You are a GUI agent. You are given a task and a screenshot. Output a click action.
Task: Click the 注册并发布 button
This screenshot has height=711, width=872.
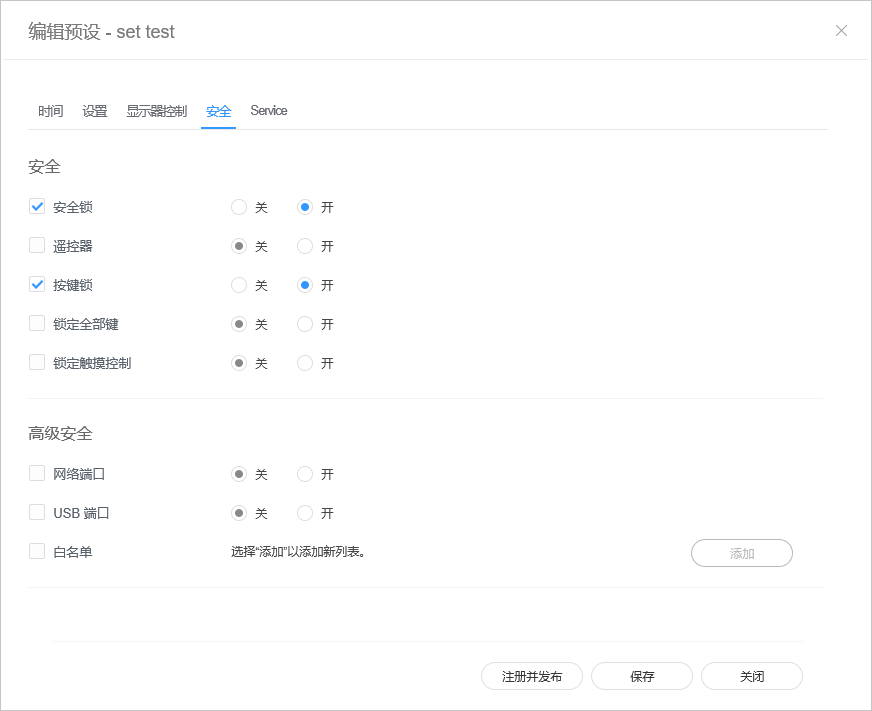[x=532, y=676]
